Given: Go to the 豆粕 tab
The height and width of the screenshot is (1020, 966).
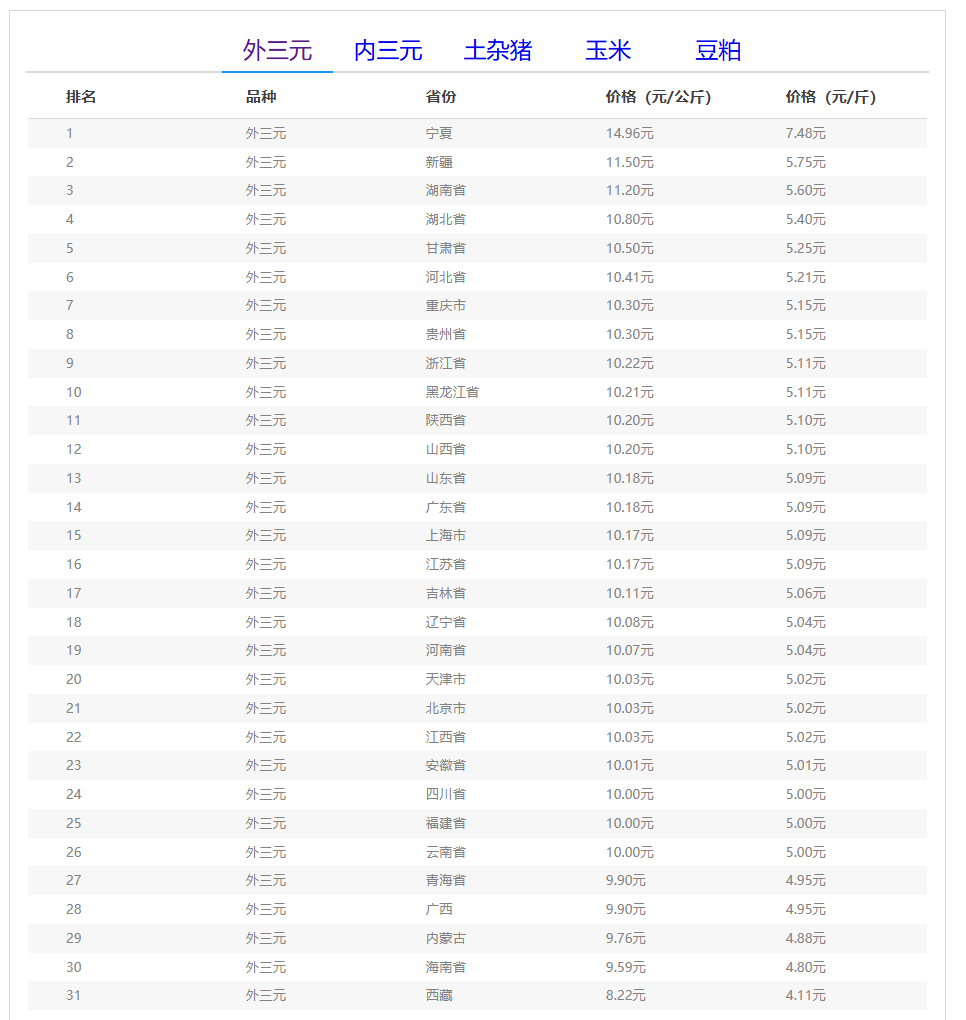Looking at the screenshot, I should 718,50.
